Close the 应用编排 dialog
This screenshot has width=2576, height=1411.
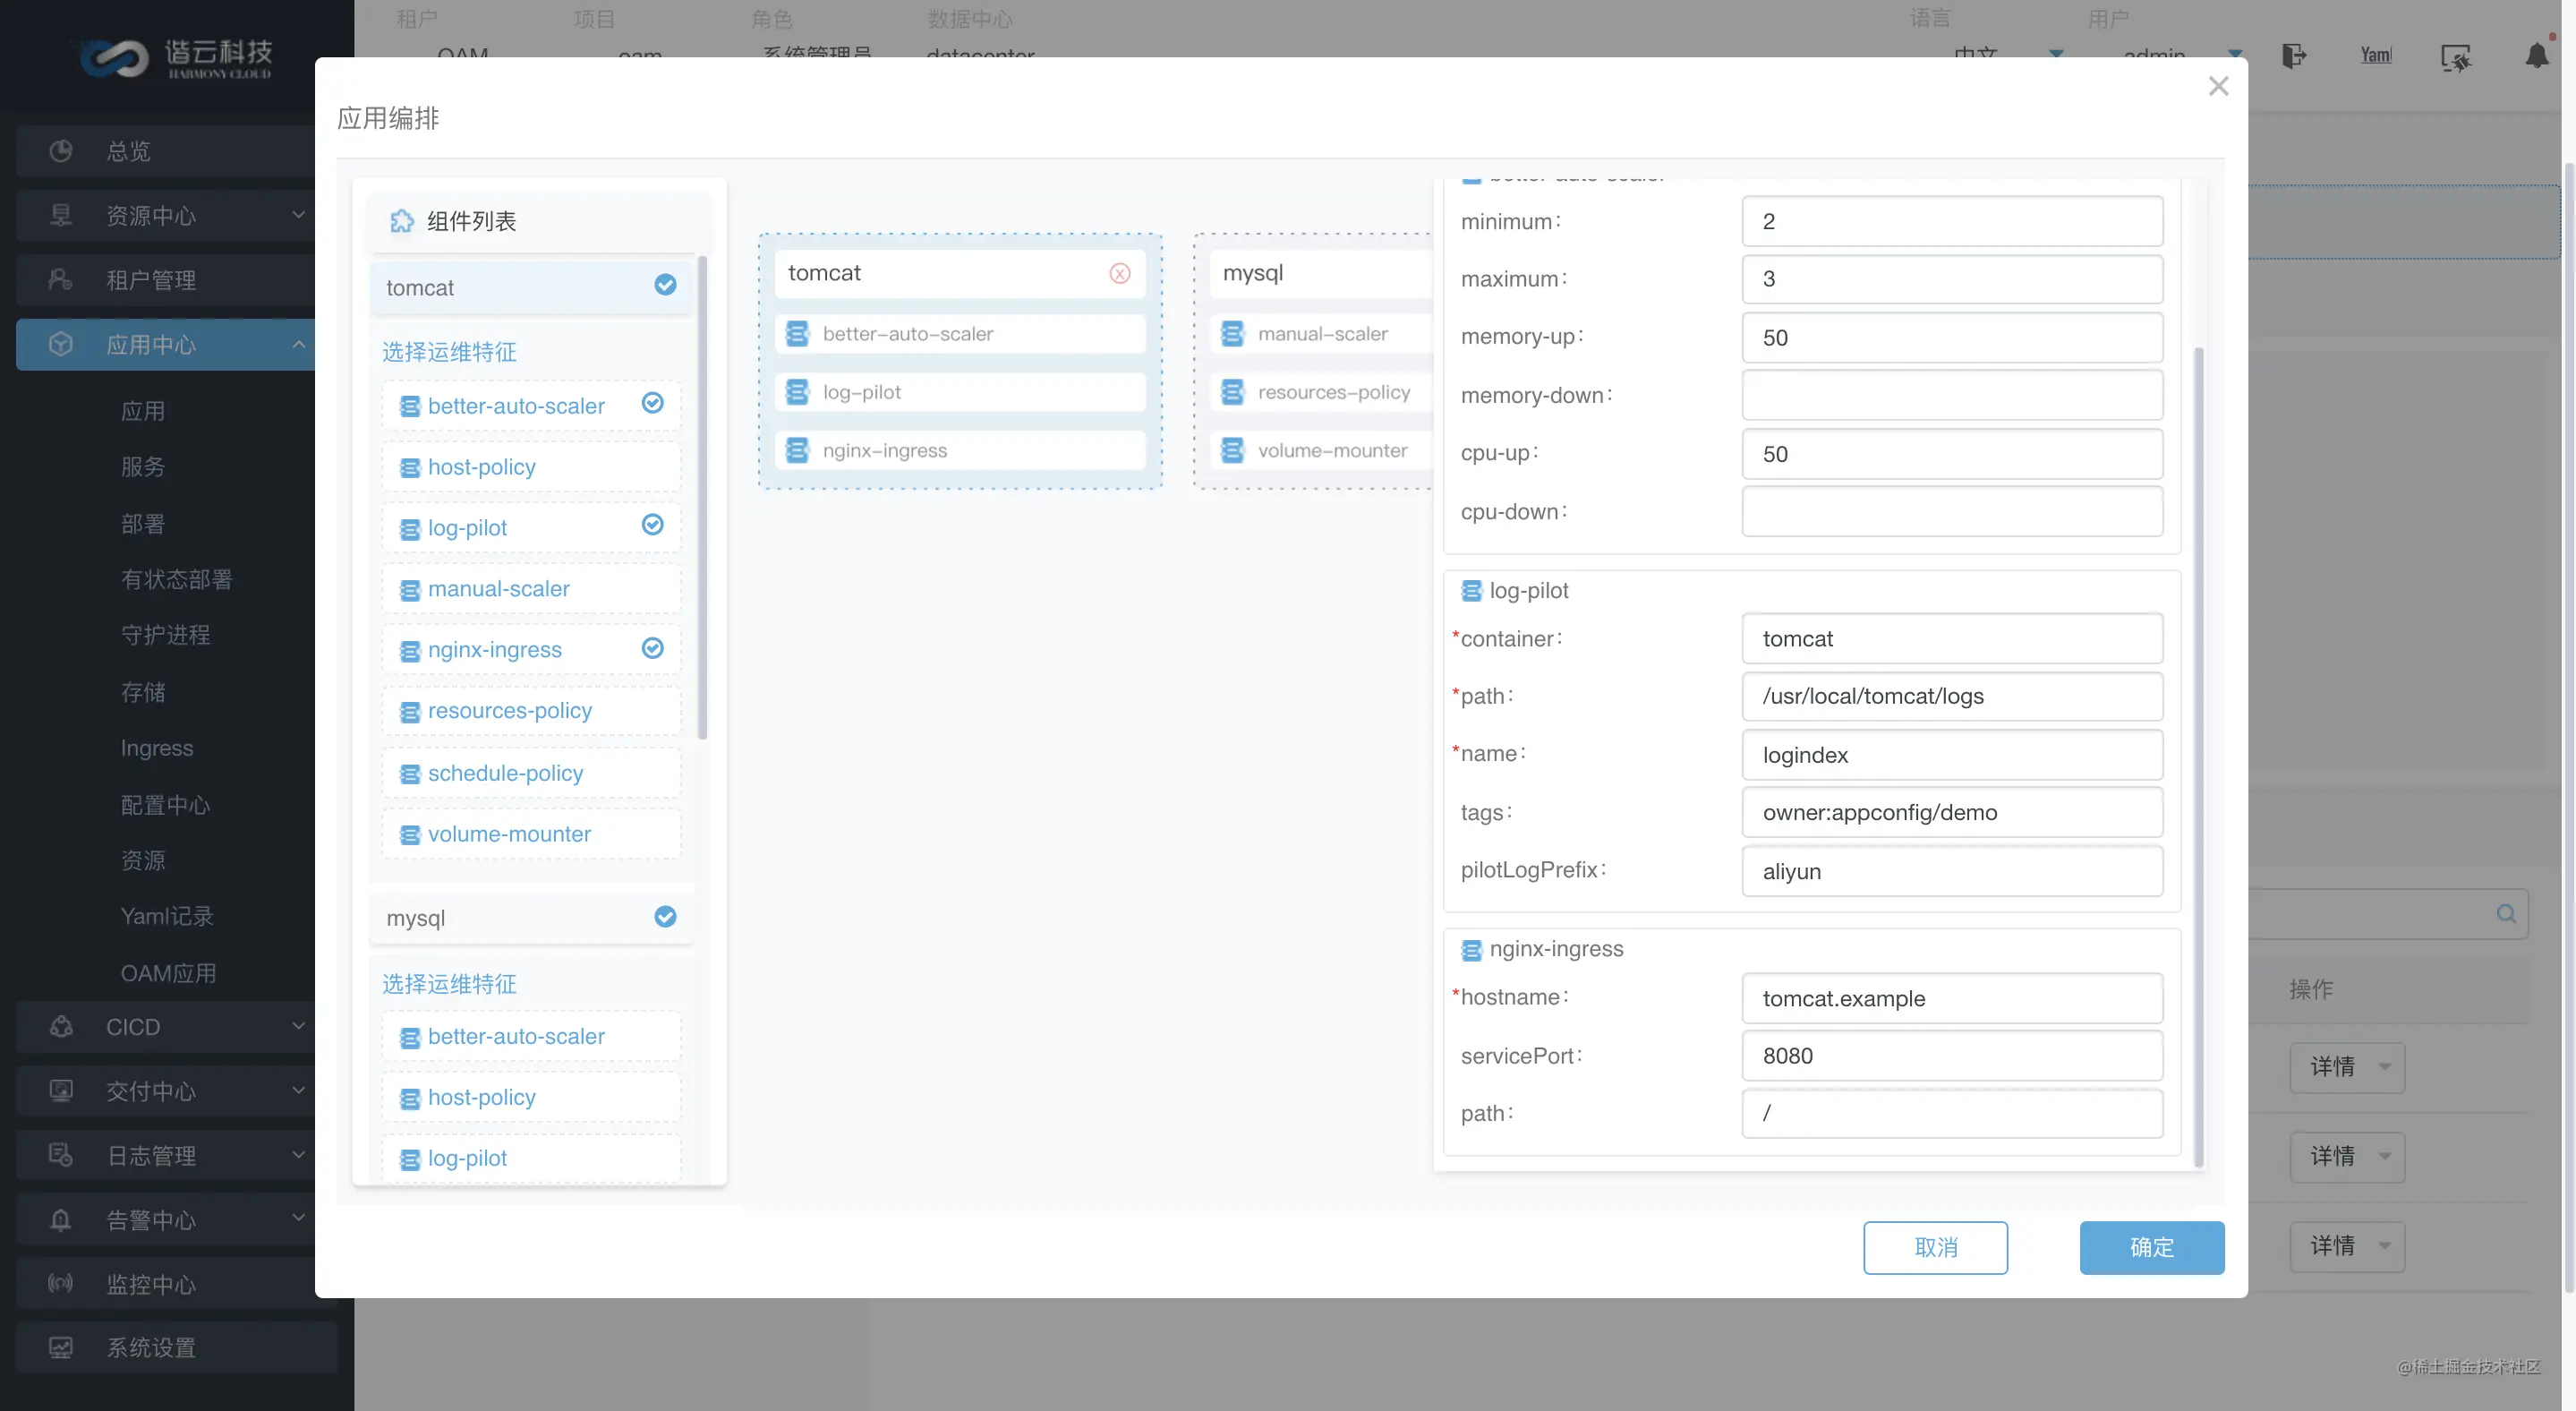pos(2218,86)
